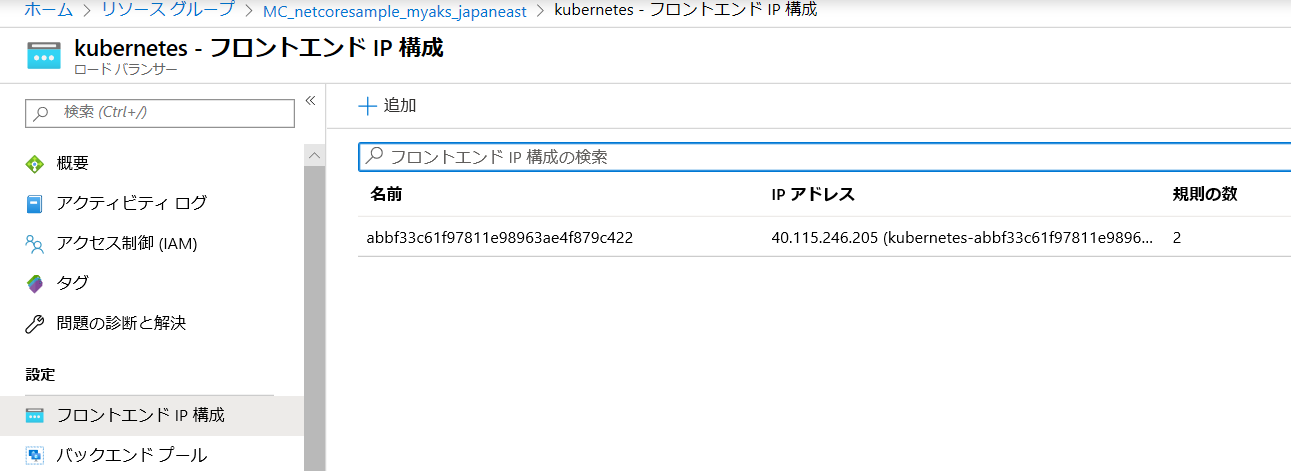Sort by IP アドレス column header

coord(813,194)
